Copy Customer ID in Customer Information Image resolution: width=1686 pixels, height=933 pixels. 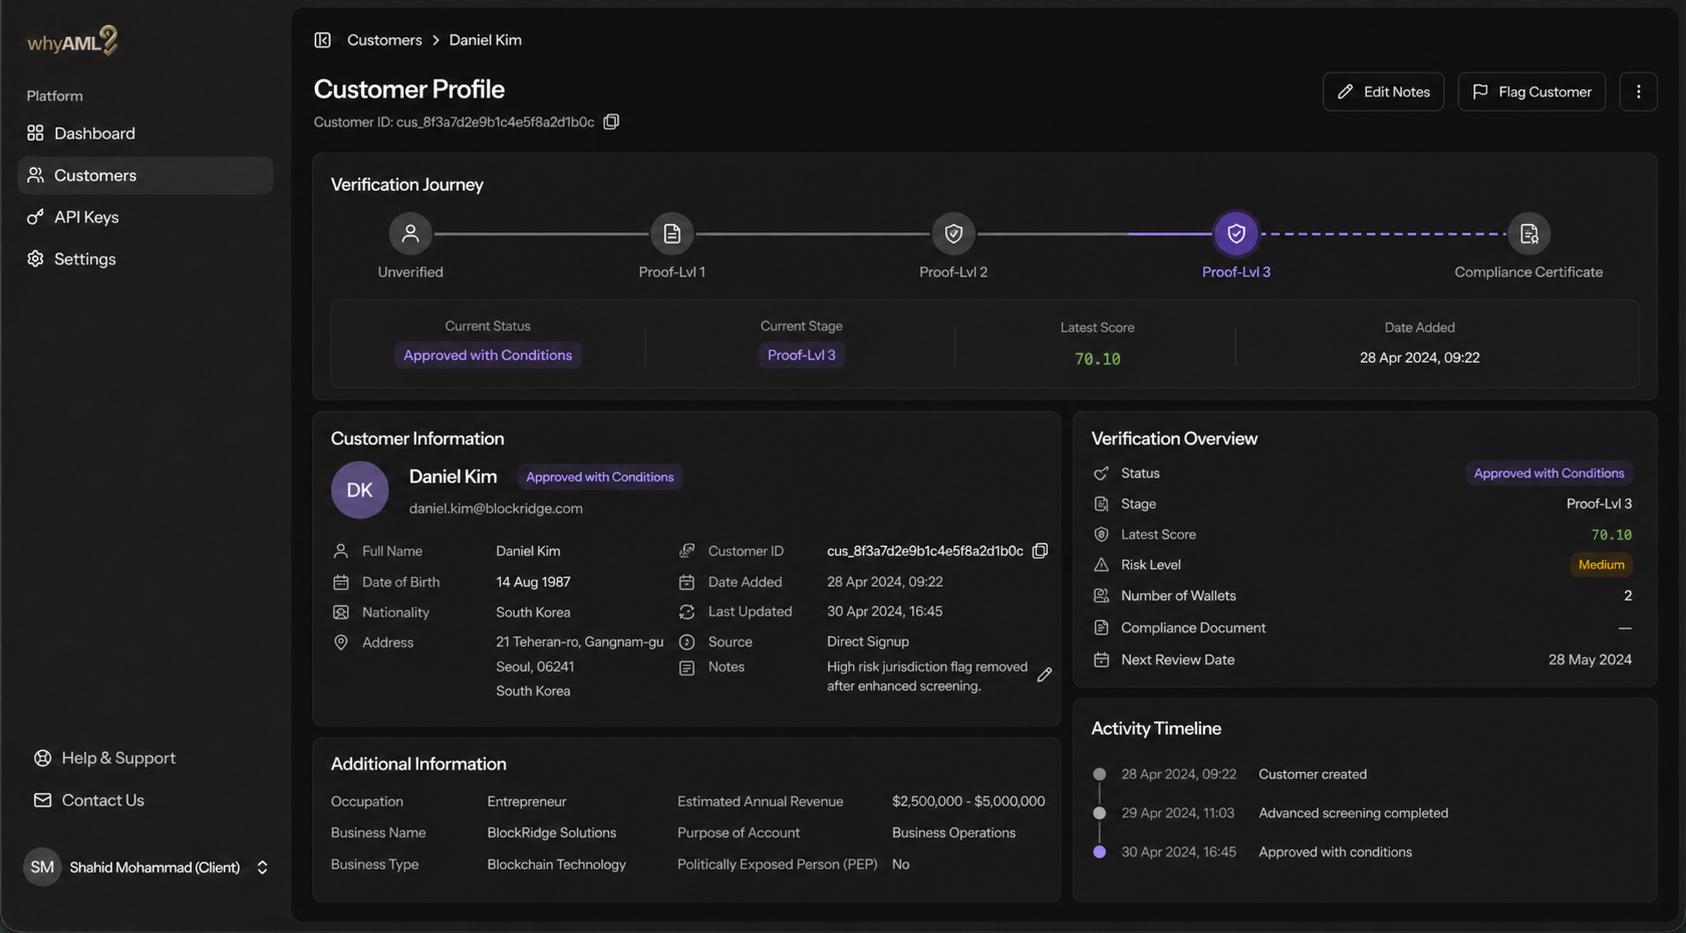tap(1040, 551)
